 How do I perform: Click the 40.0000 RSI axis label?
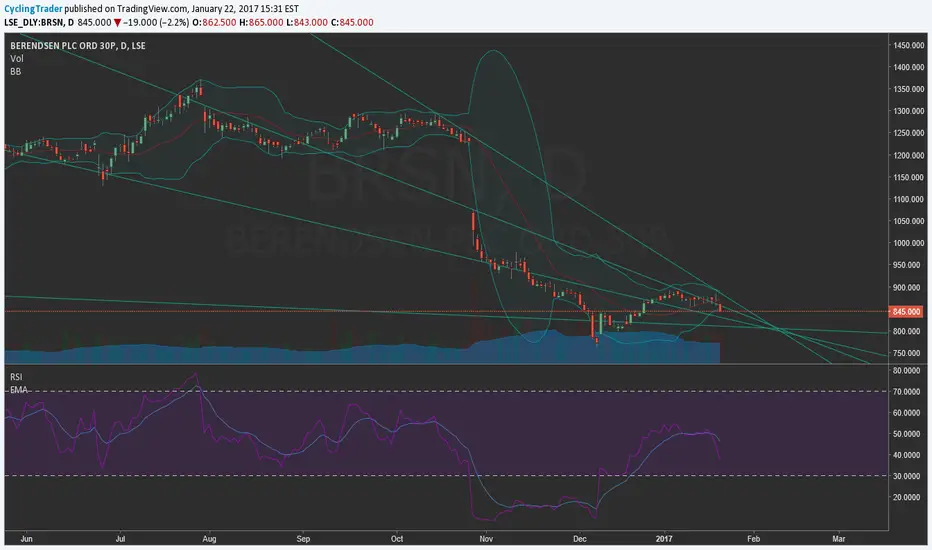tap(908, 455)
